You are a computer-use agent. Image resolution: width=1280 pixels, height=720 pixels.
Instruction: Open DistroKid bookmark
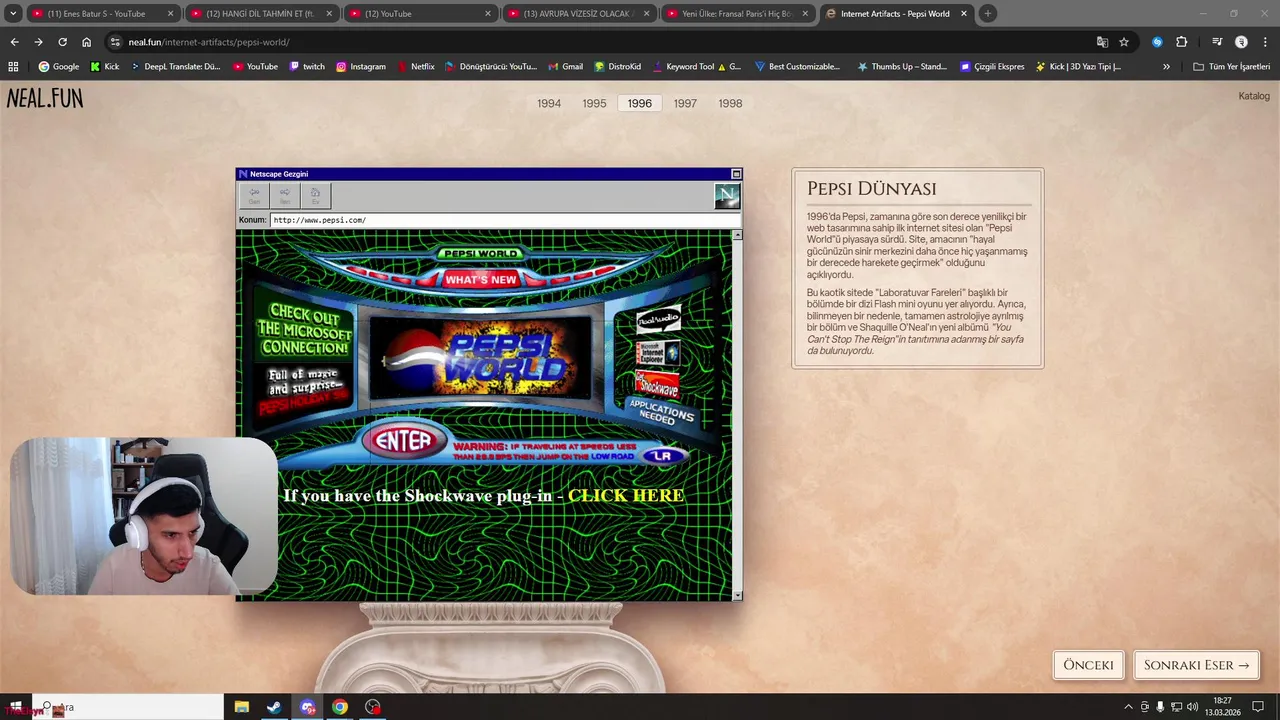pyautogui.click(x=617, y=67)
